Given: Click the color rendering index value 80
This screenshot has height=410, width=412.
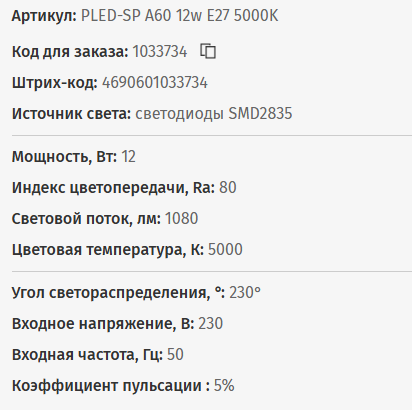Looking at the screenshot, I should 228,187.
